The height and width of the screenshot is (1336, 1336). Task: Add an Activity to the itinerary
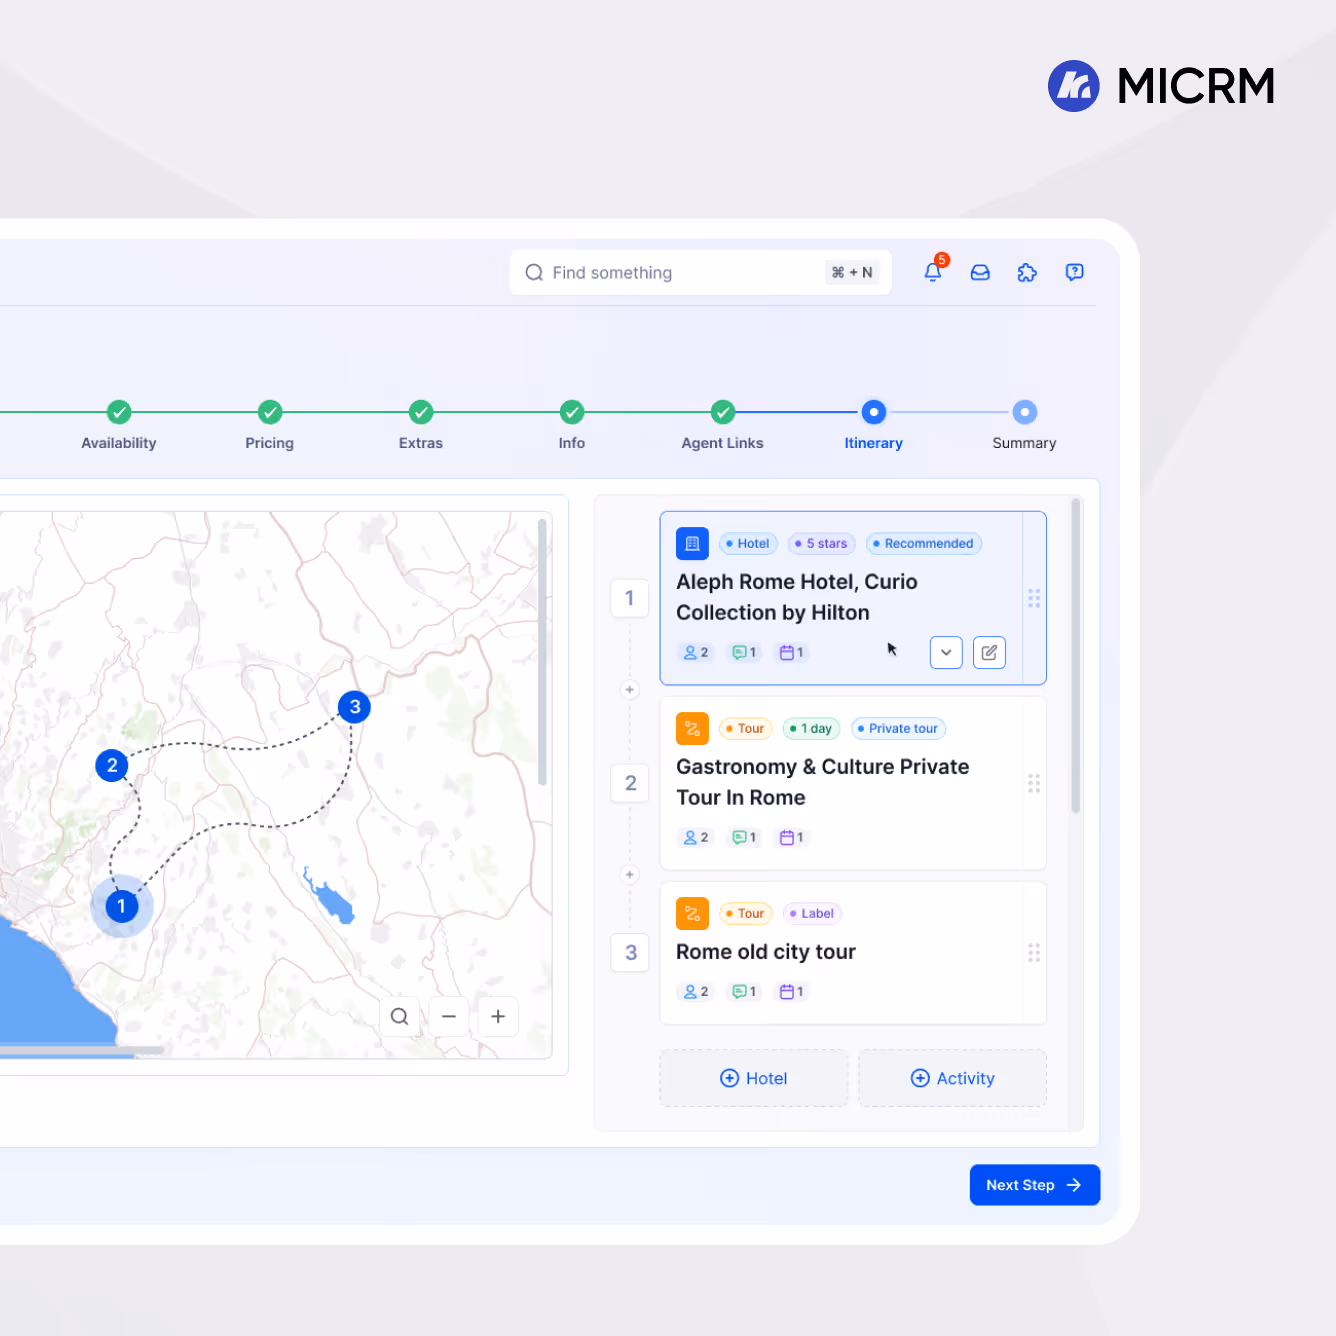(953, 1078)
